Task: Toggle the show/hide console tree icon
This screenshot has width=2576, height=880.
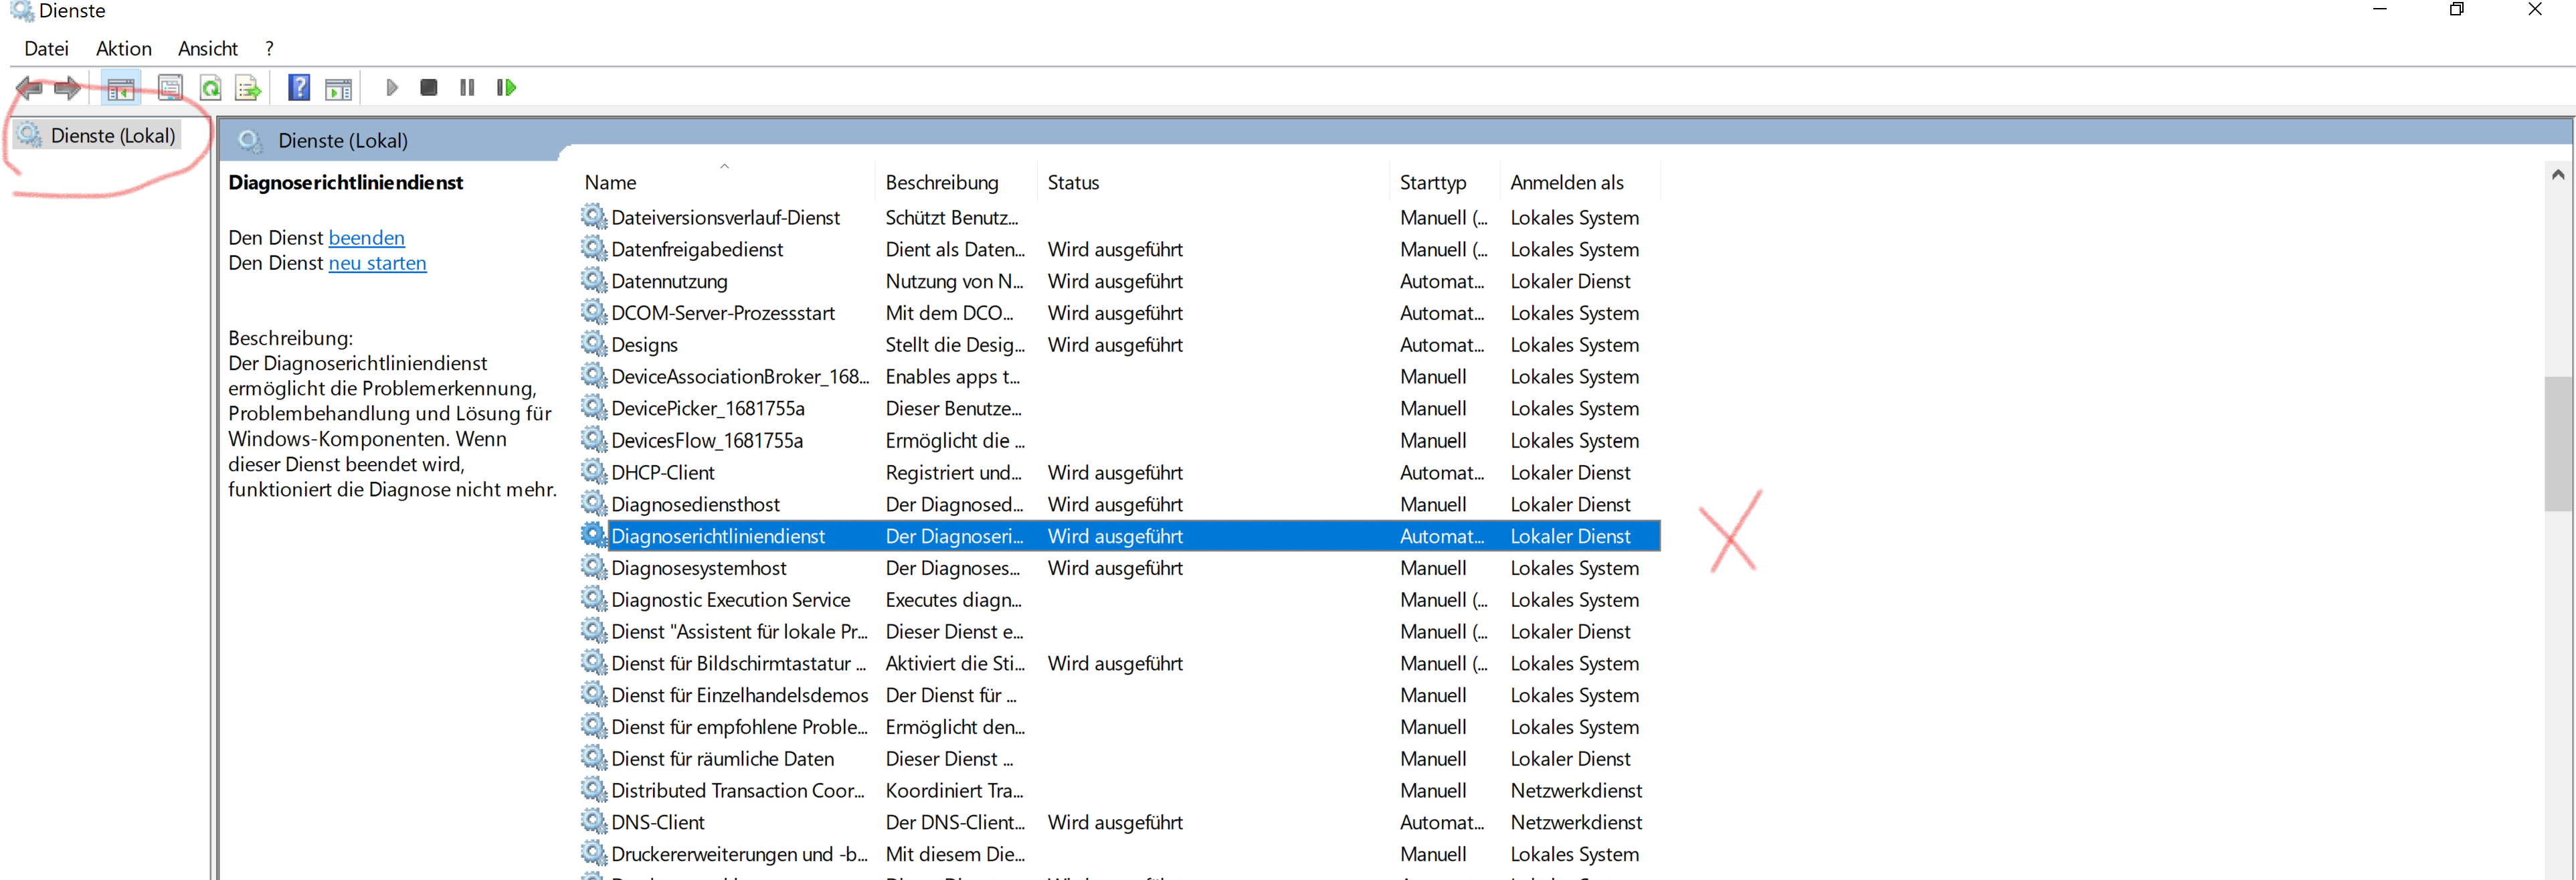Action: tap(121, 88)
